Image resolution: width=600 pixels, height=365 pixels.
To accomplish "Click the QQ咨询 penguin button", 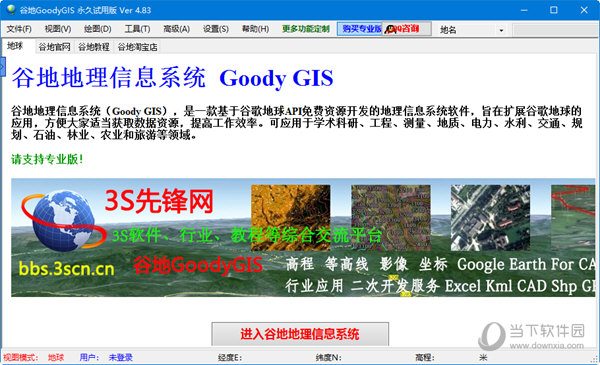I will coord(407,29).
